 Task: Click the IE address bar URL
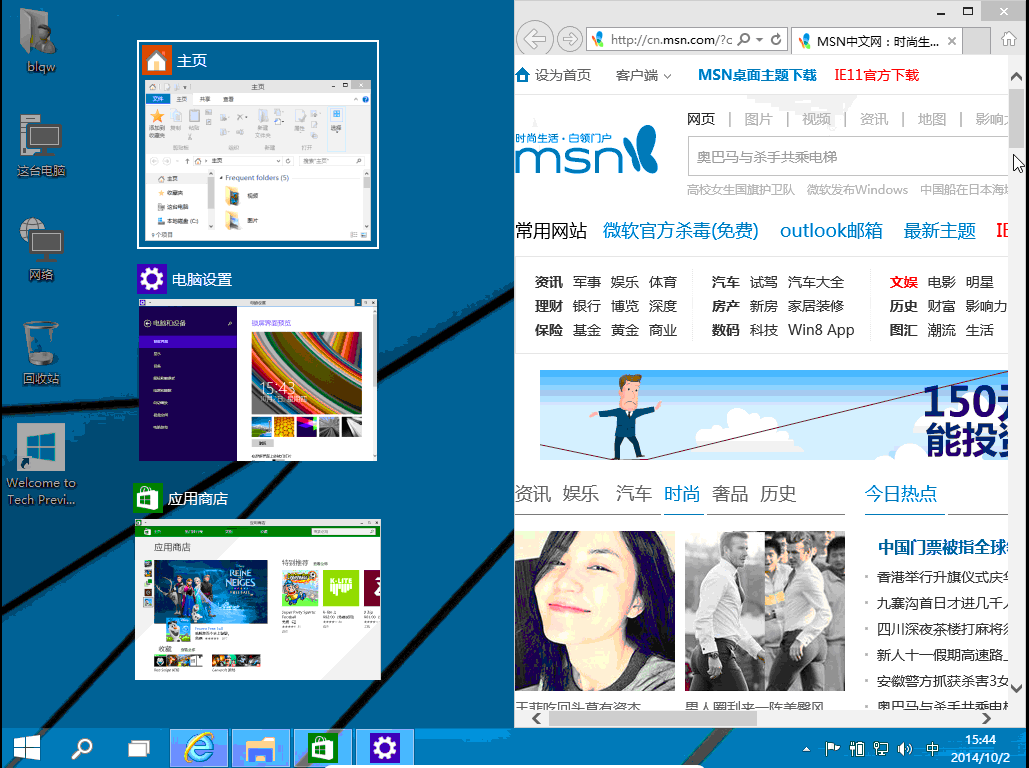(671, 39)
